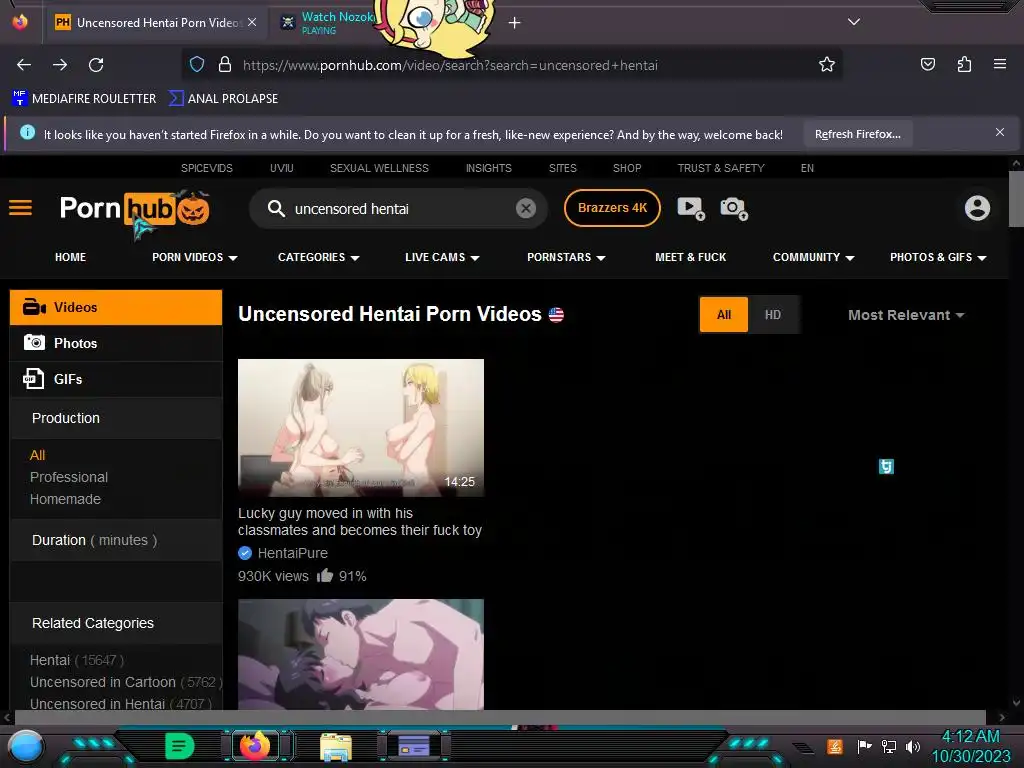Bookmark this page with the star icon
The width and height of the screenshot is (1024, 768).
[827, 65]
